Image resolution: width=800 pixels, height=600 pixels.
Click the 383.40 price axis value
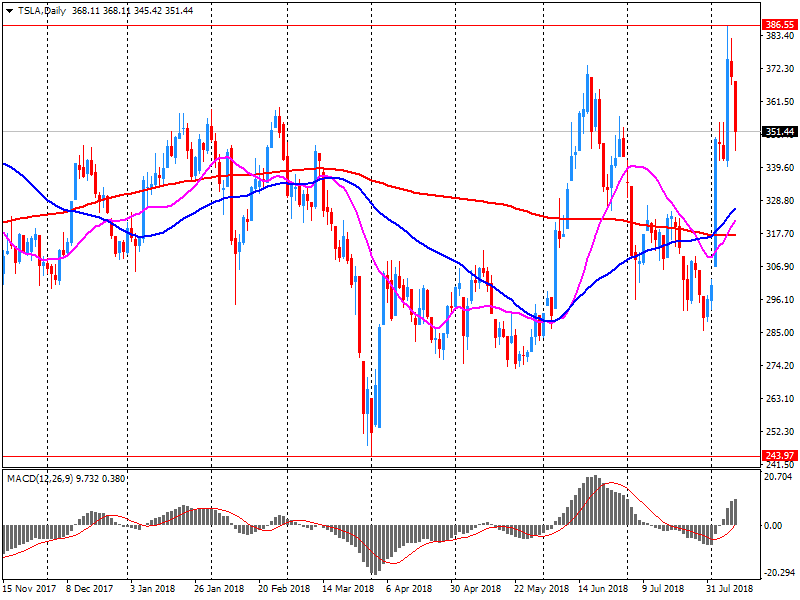tap(780, 35)
